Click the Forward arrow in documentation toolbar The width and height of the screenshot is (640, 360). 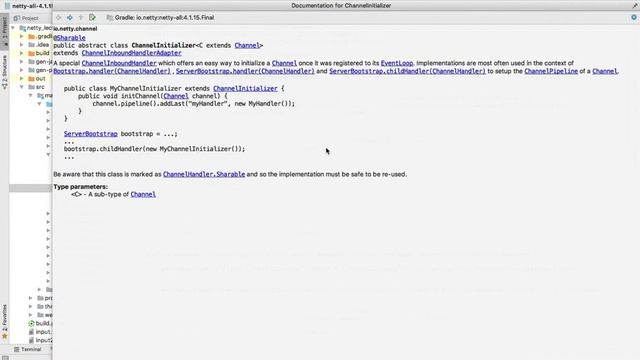click(x=70, y=18)
